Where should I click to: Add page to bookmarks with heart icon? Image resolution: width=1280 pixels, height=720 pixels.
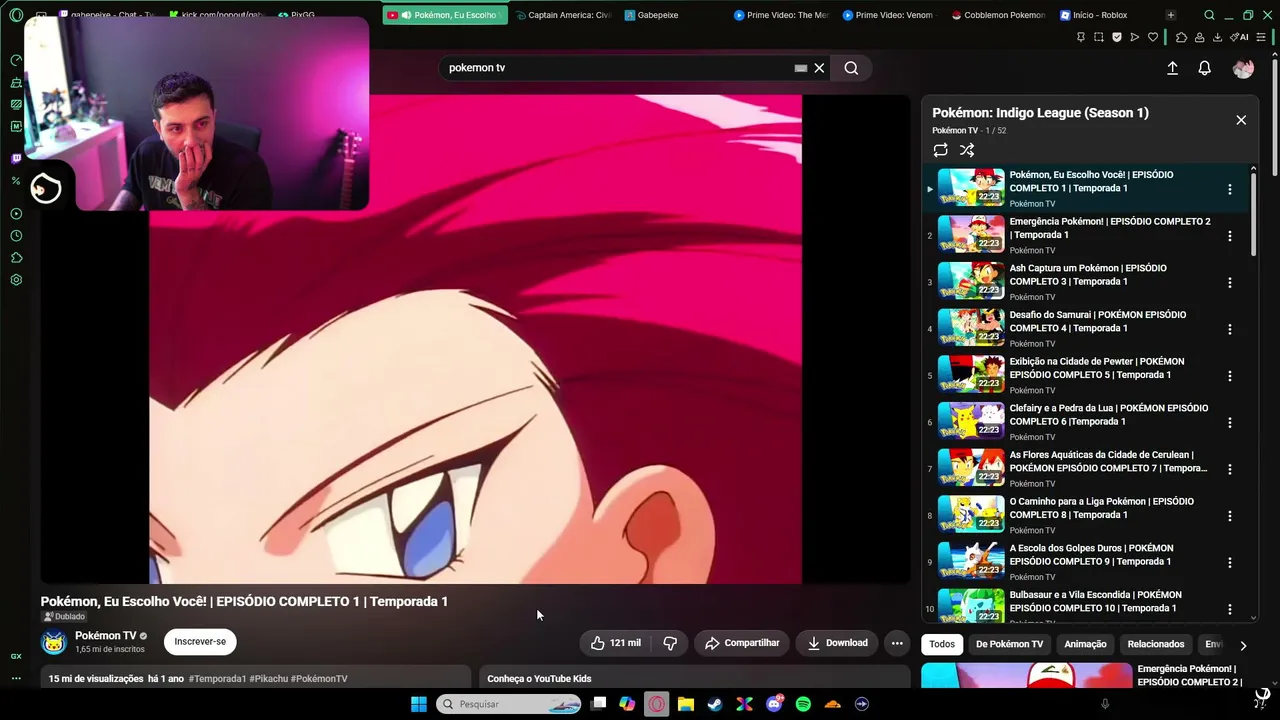point(1153,37)
